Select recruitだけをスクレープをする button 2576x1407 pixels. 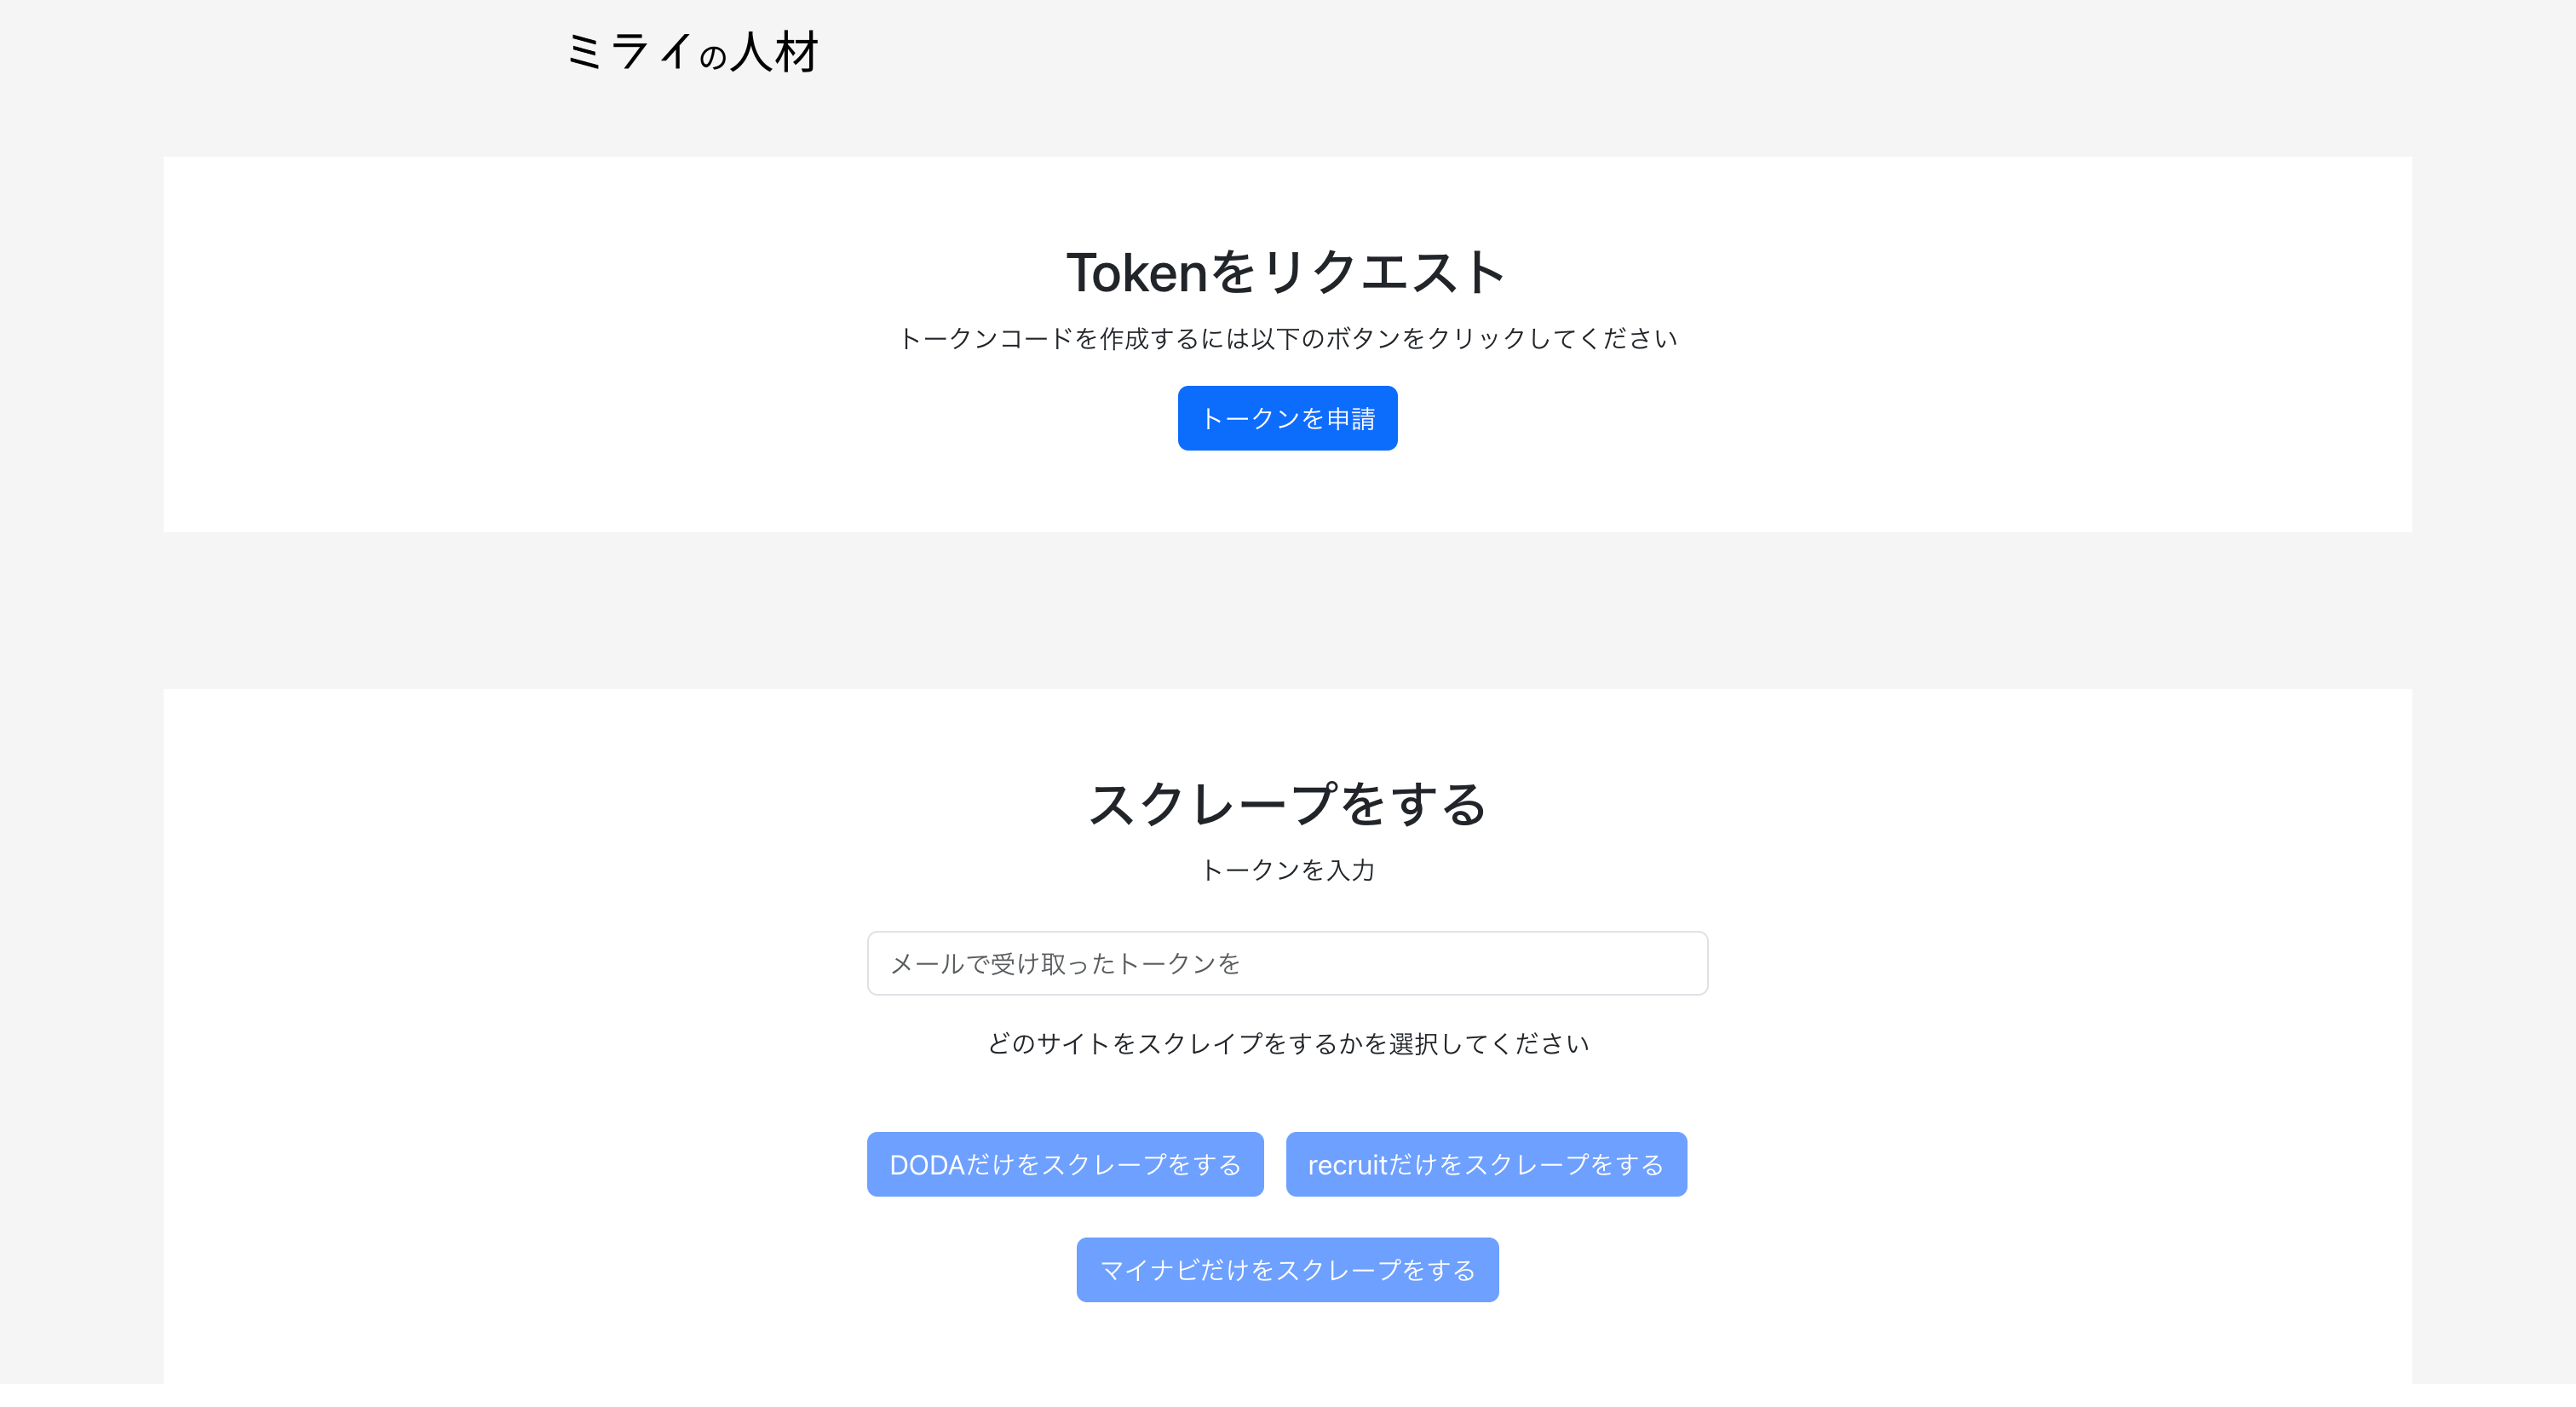[x=1486, y=1164]
